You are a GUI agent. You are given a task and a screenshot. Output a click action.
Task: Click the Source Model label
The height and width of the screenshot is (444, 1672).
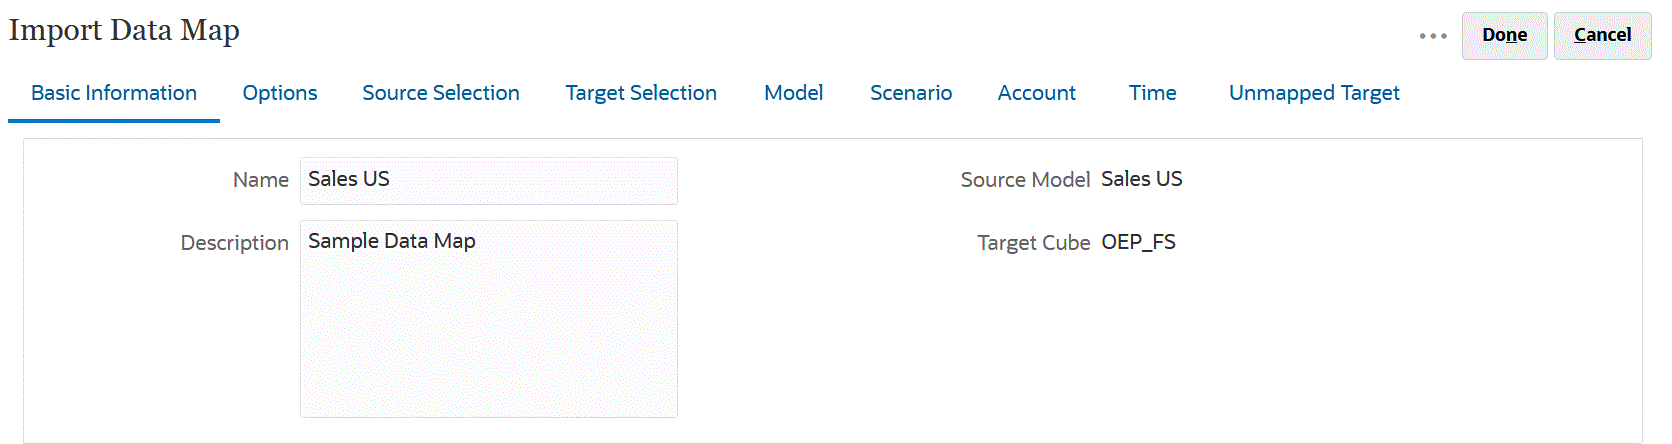click(1025, 180)
